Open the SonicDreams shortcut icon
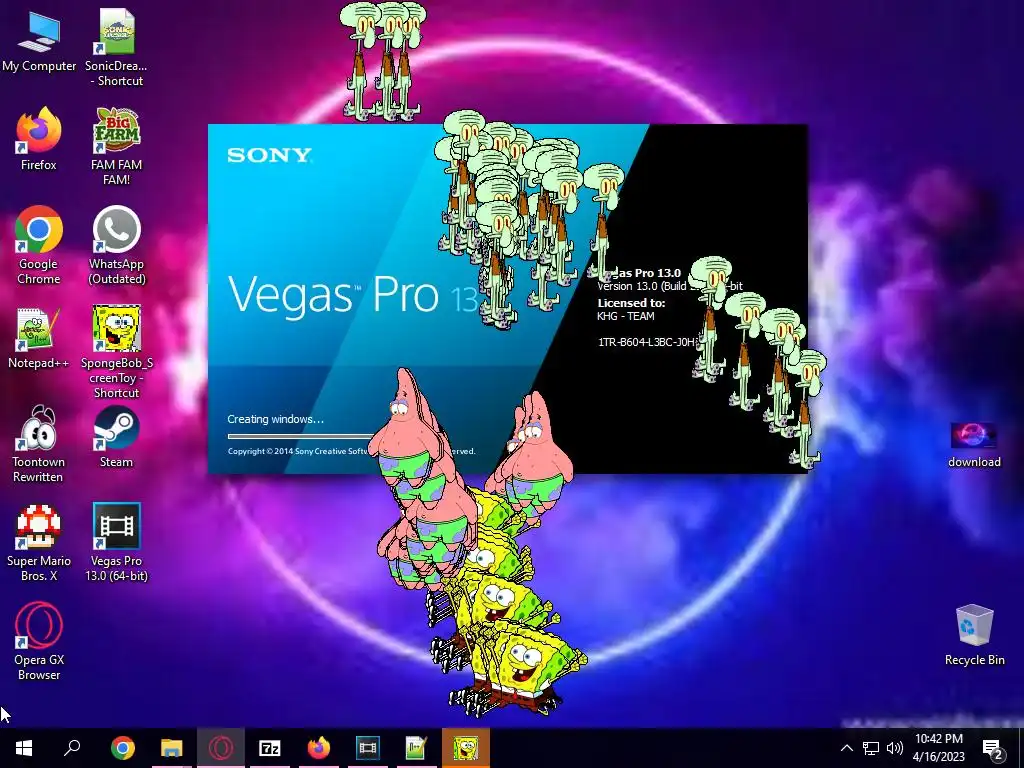The height and width of the screenshot is (768, 1024). (x=116, y=49)
